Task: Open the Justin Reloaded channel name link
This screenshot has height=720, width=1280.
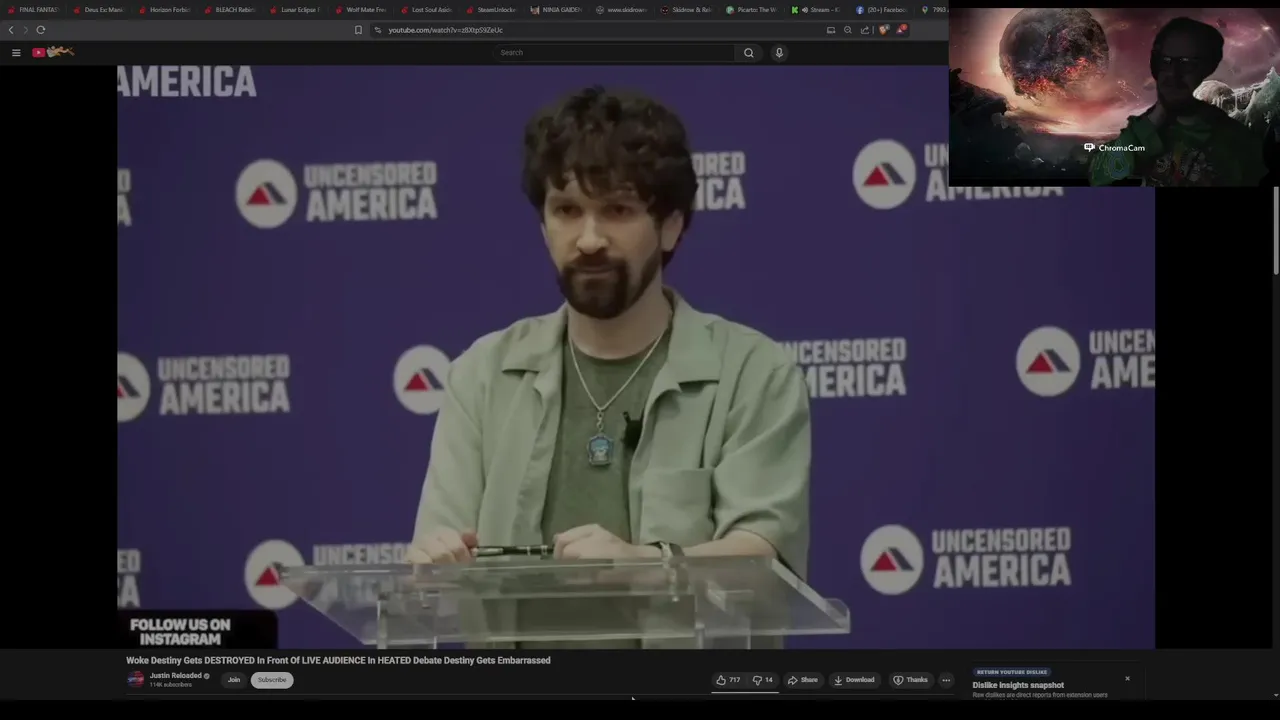Action: [x=176, y=676]
